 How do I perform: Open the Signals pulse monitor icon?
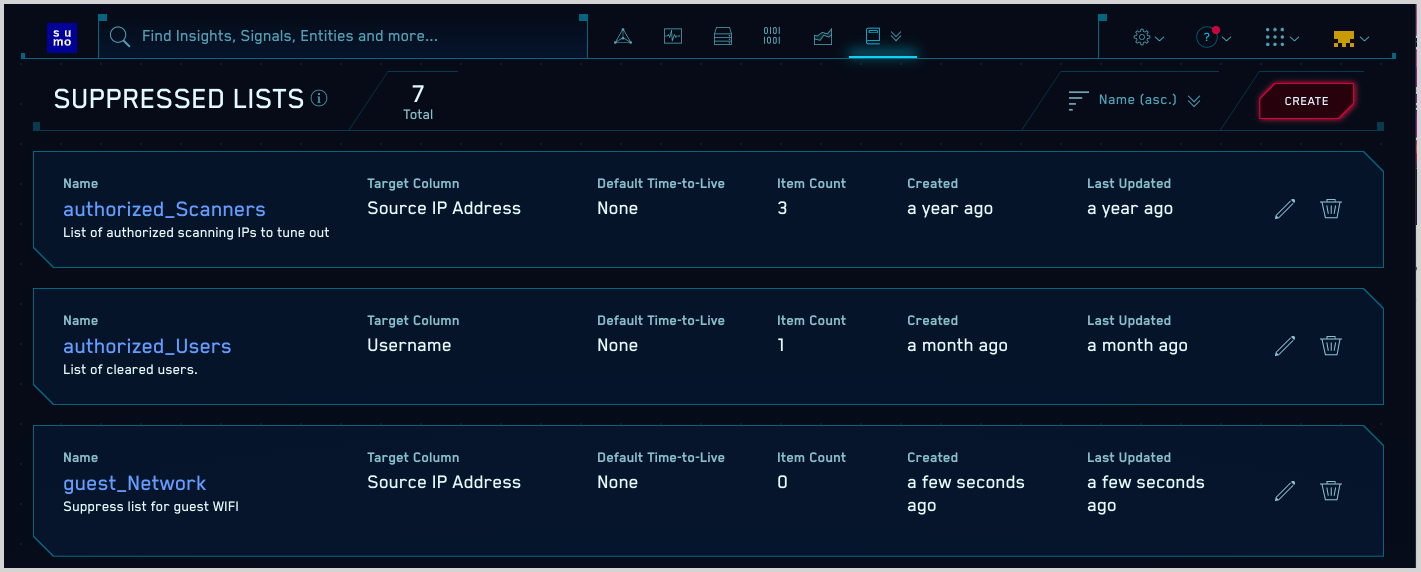coord(673,37)
